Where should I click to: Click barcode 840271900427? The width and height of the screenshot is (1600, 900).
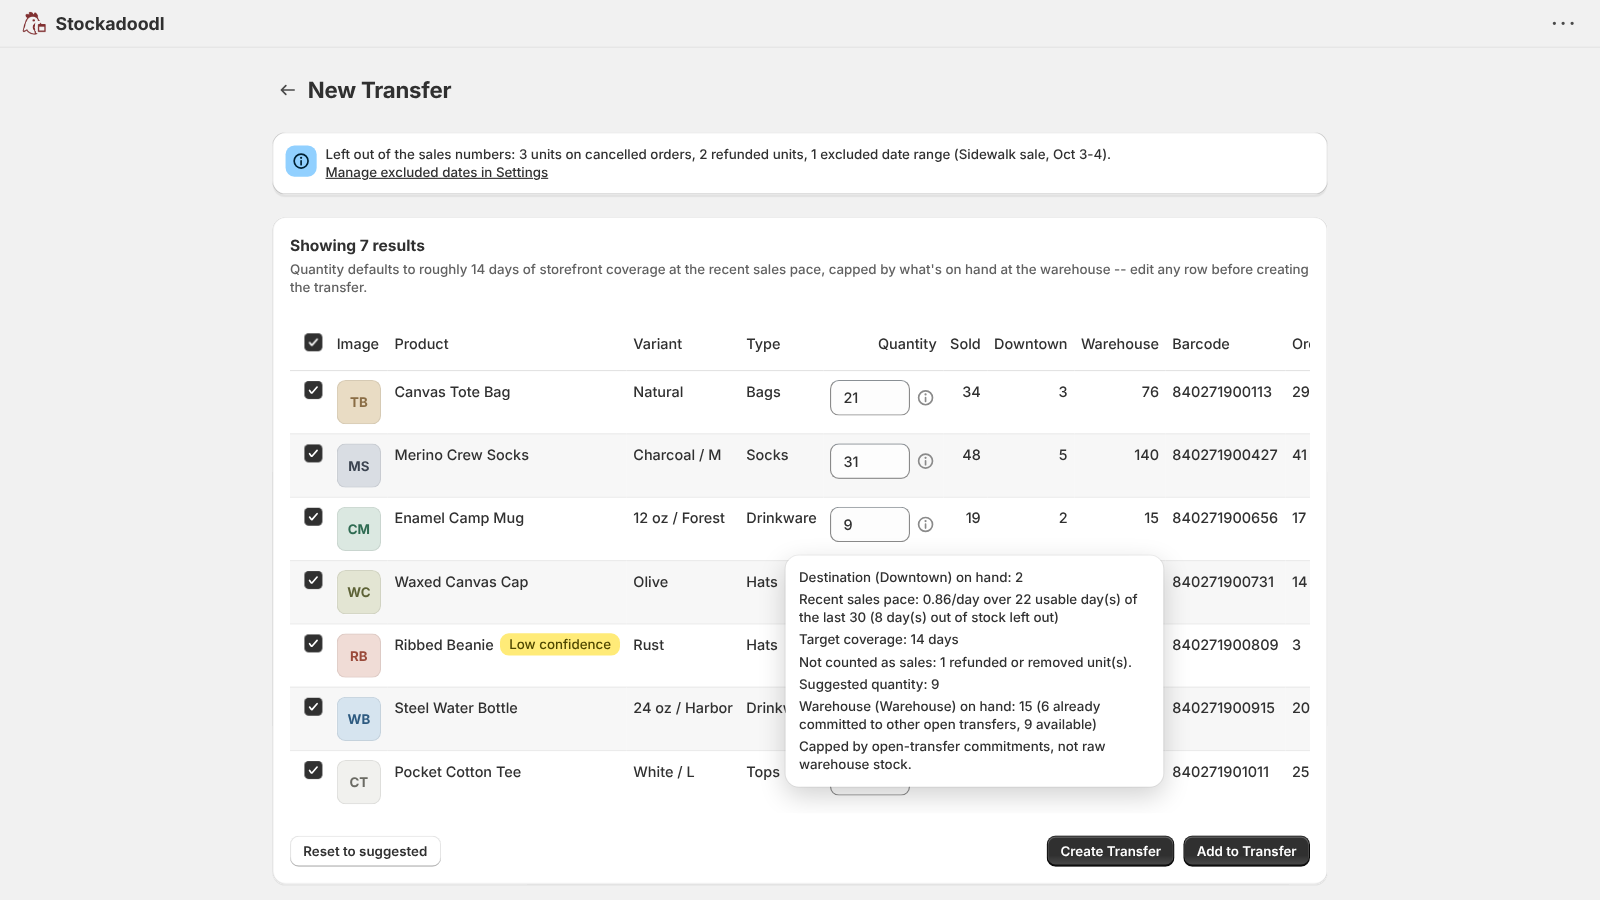[x=1225, y=455]
